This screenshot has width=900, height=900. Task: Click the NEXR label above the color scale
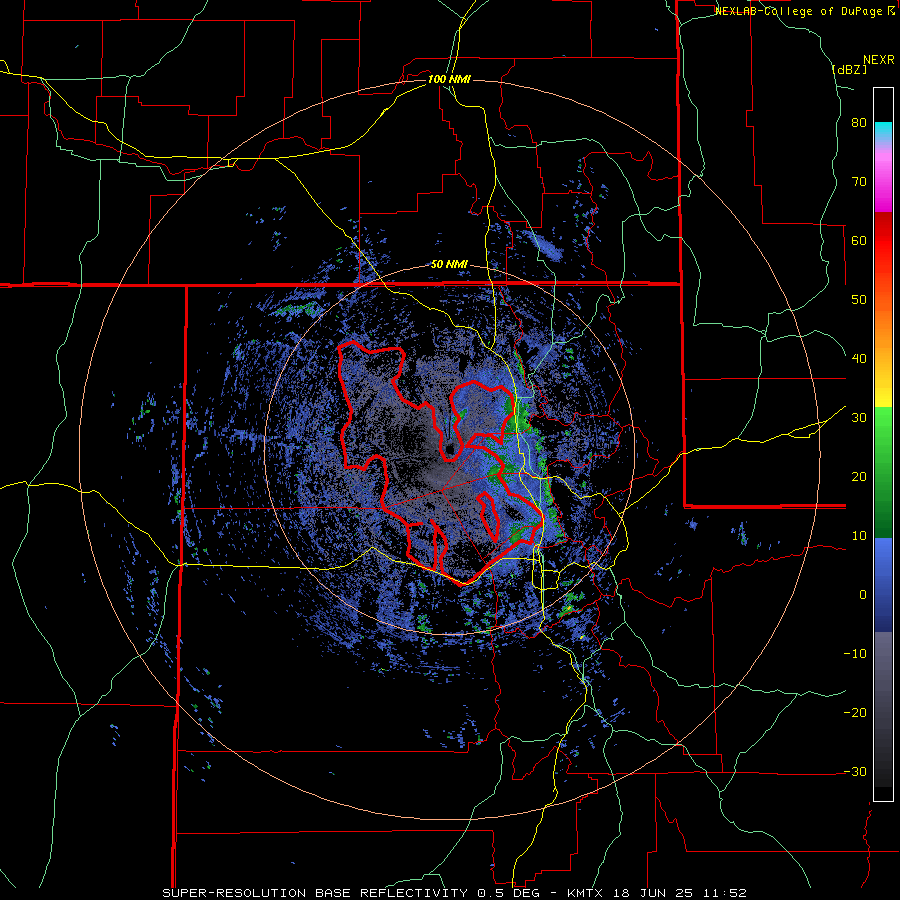coord(879,60)
